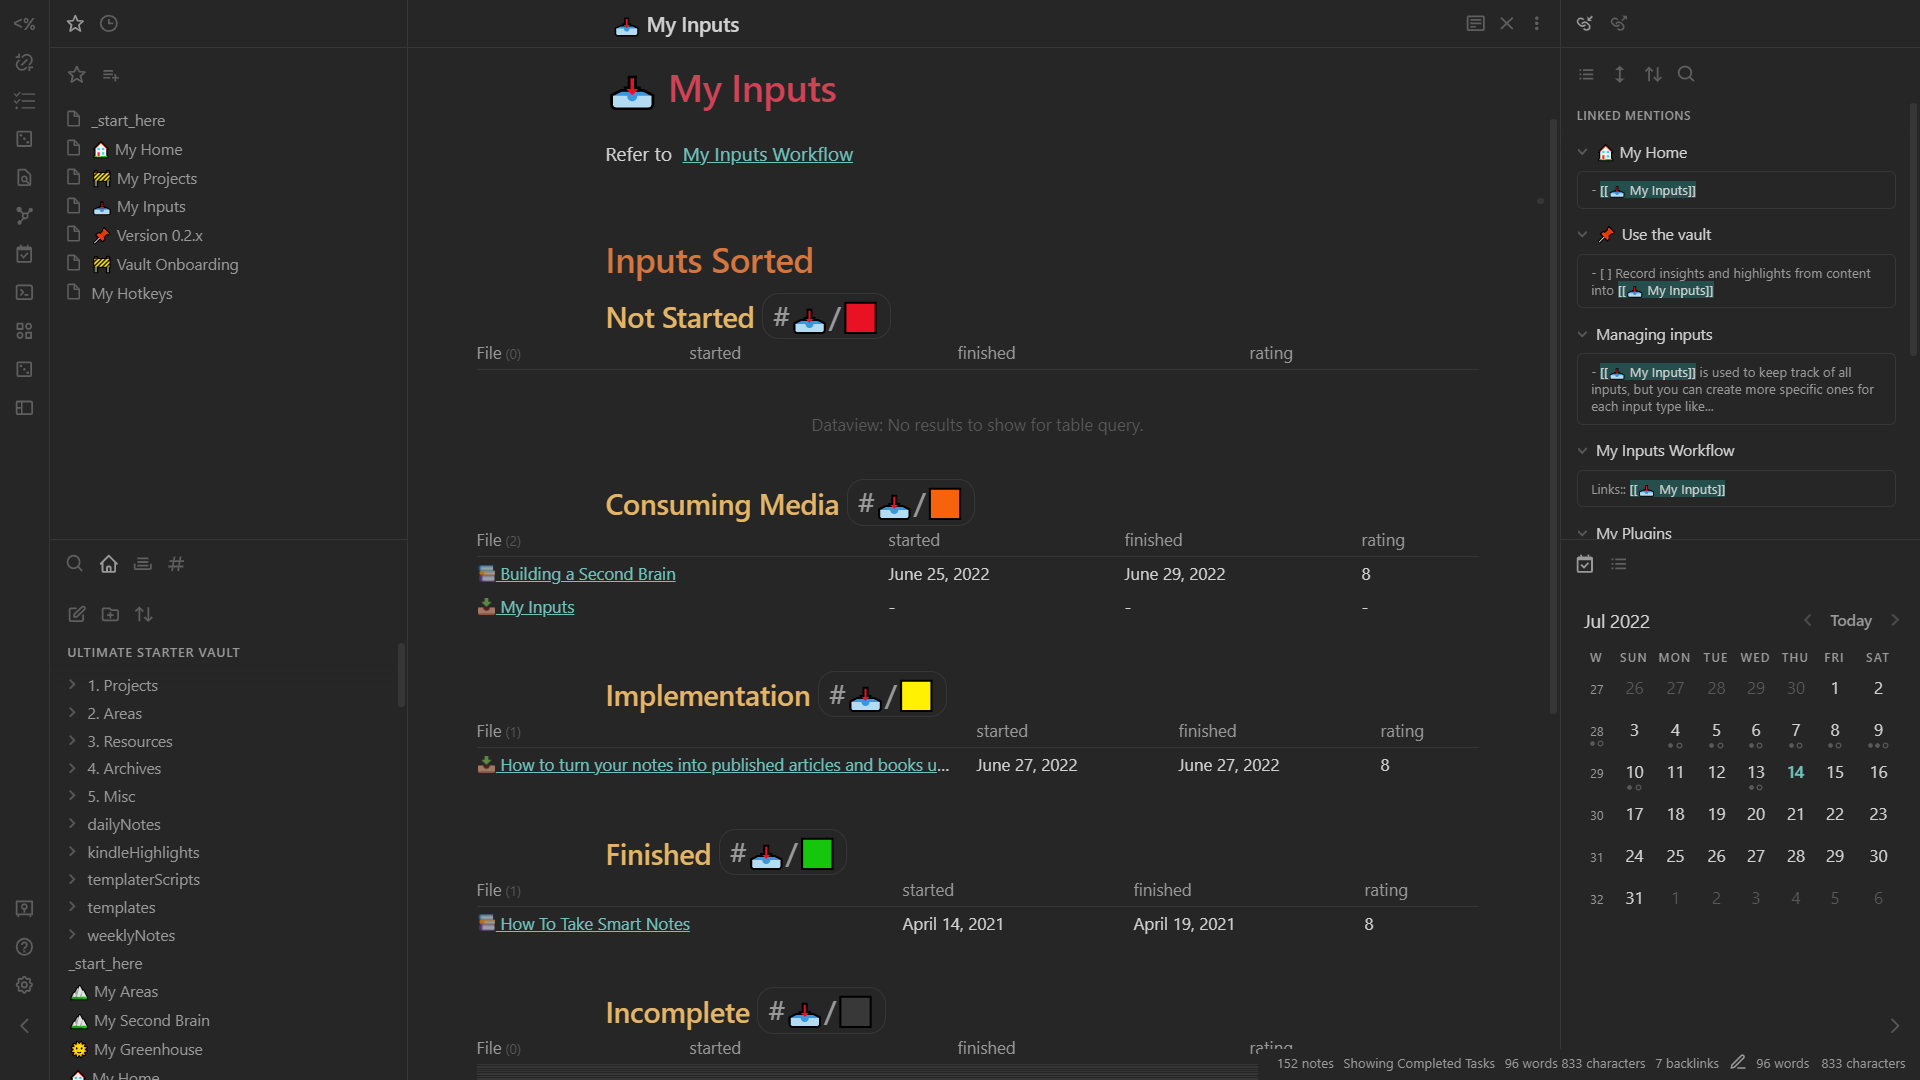The height and width of the screenshot is (1080, 1920).
Task: Click the Today button in calendar
Action: 1850,620
